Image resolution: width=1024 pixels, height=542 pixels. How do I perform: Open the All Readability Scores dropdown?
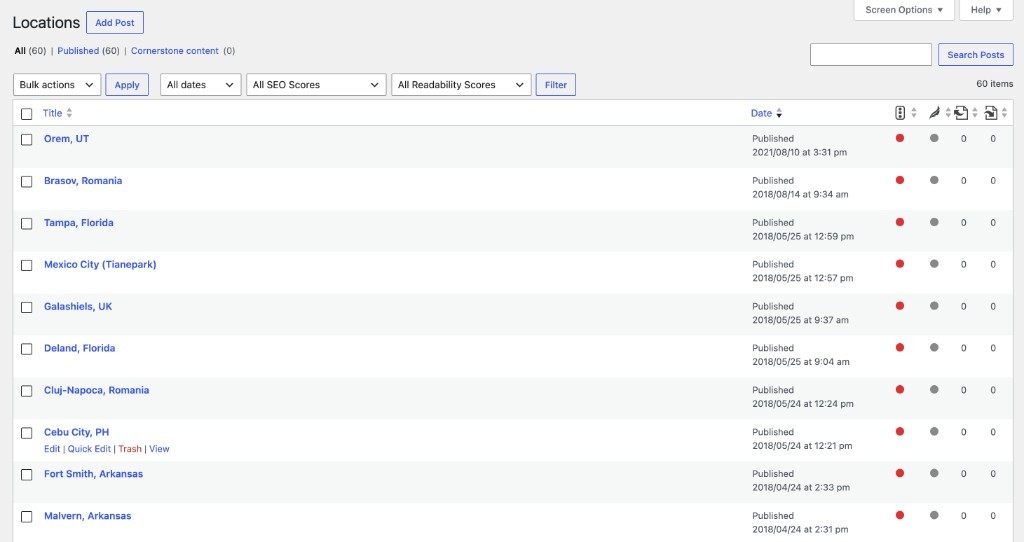461,84
